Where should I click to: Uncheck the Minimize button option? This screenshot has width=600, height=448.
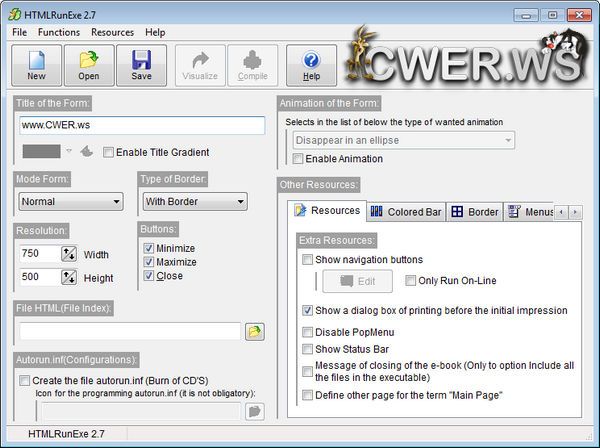[148, 248]
